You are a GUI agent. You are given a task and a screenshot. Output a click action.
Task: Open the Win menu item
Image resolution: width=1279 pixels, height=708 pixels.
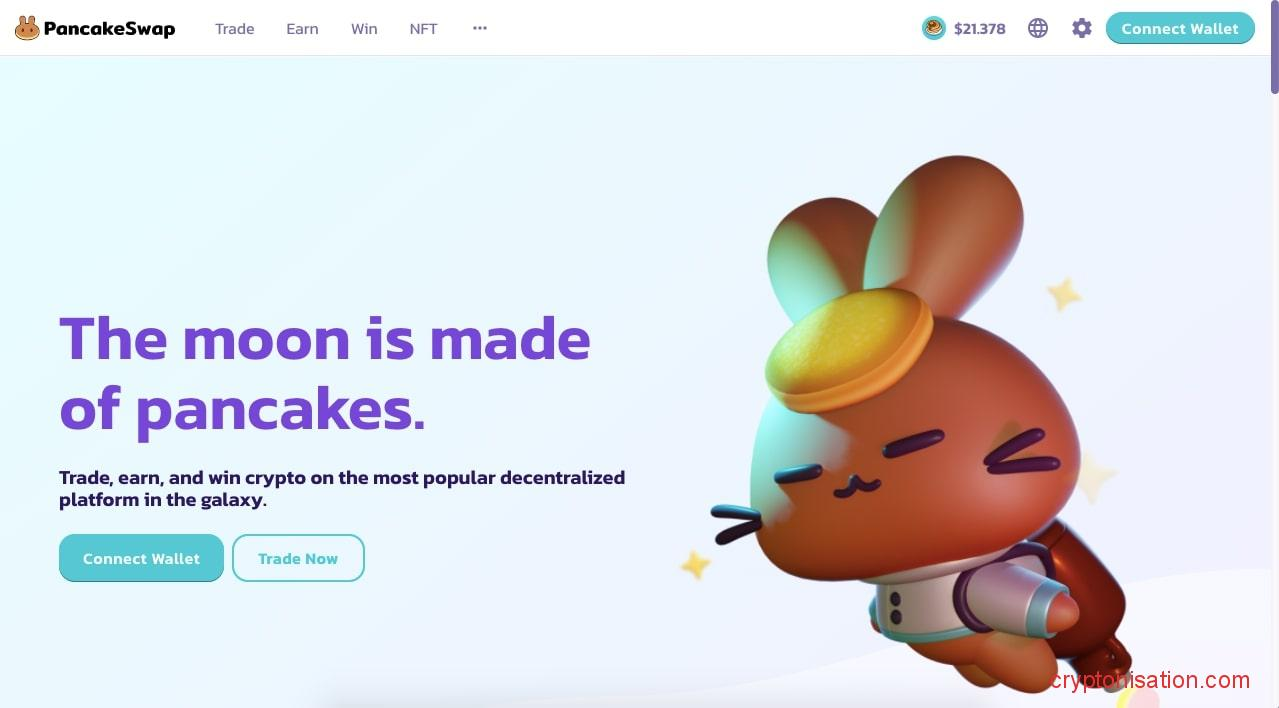click(364, 28)
